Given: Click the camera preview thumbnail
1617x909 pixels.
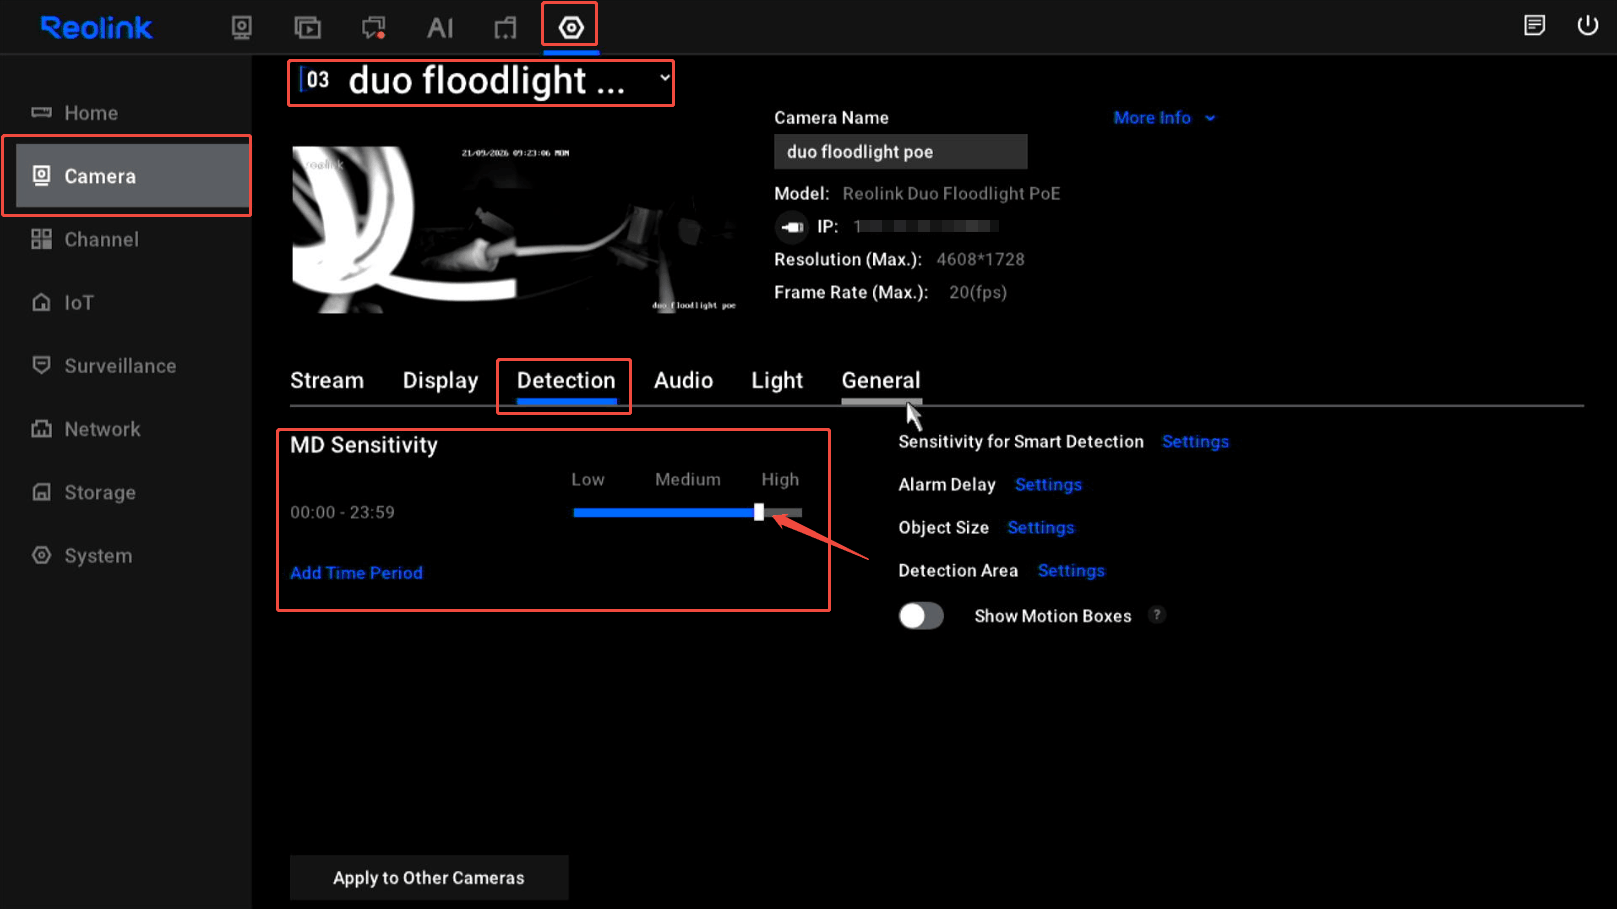Looking at the screenshot, I should click(x=517, y=229).
